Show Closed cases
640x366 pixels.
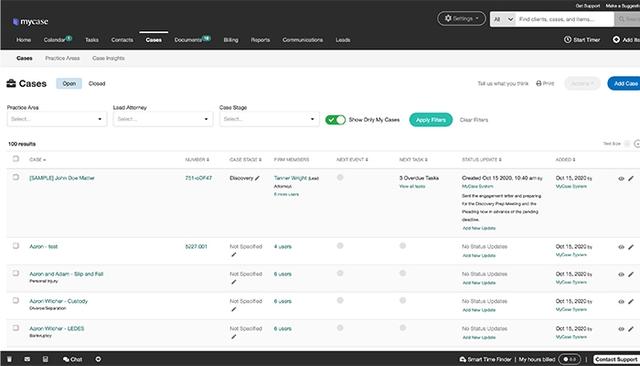(97, 83)
